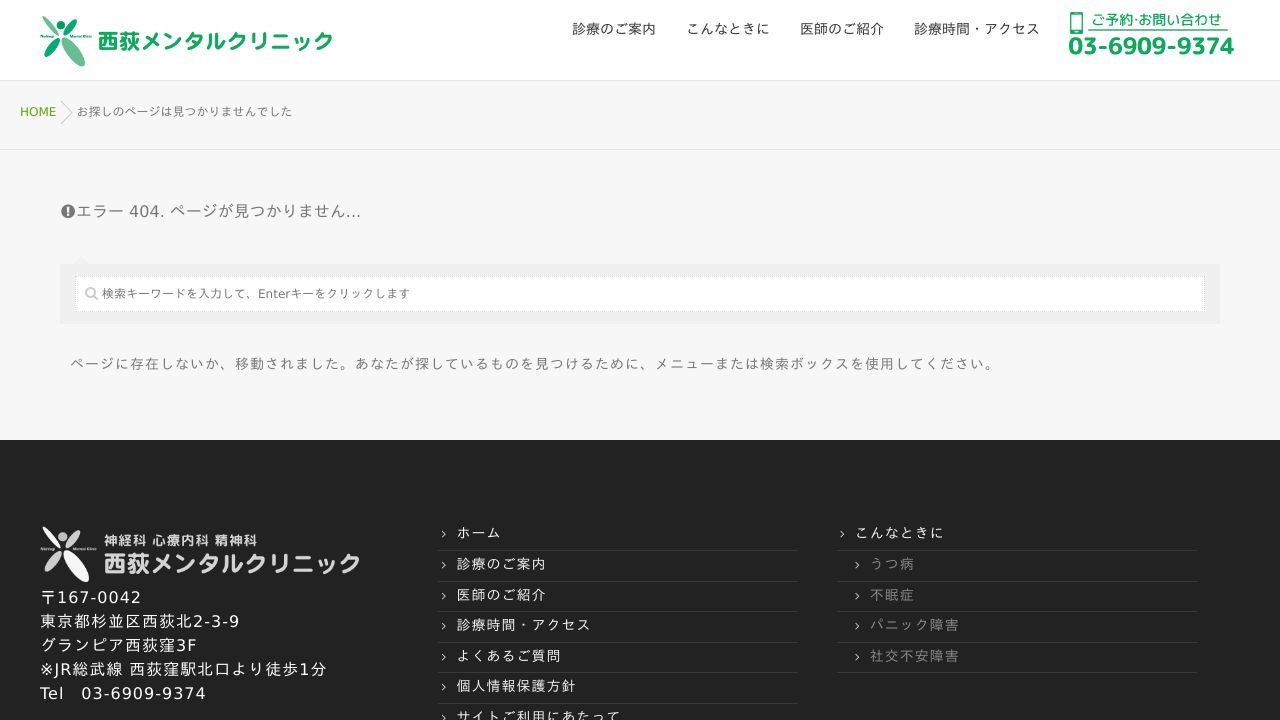The height and width of the screenshot is (720, 1280).
Task: Click the arrow next to よくあるご質問
Action: point(444,656)
